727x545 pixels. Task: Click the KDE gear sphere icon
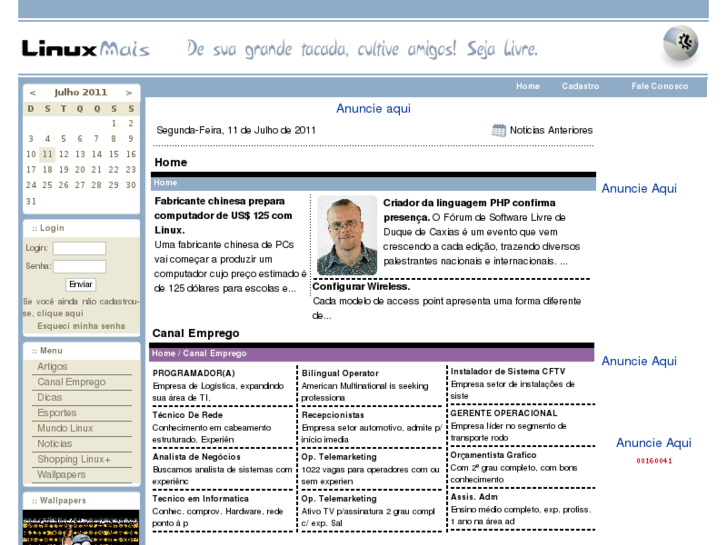tap(680, 44)
